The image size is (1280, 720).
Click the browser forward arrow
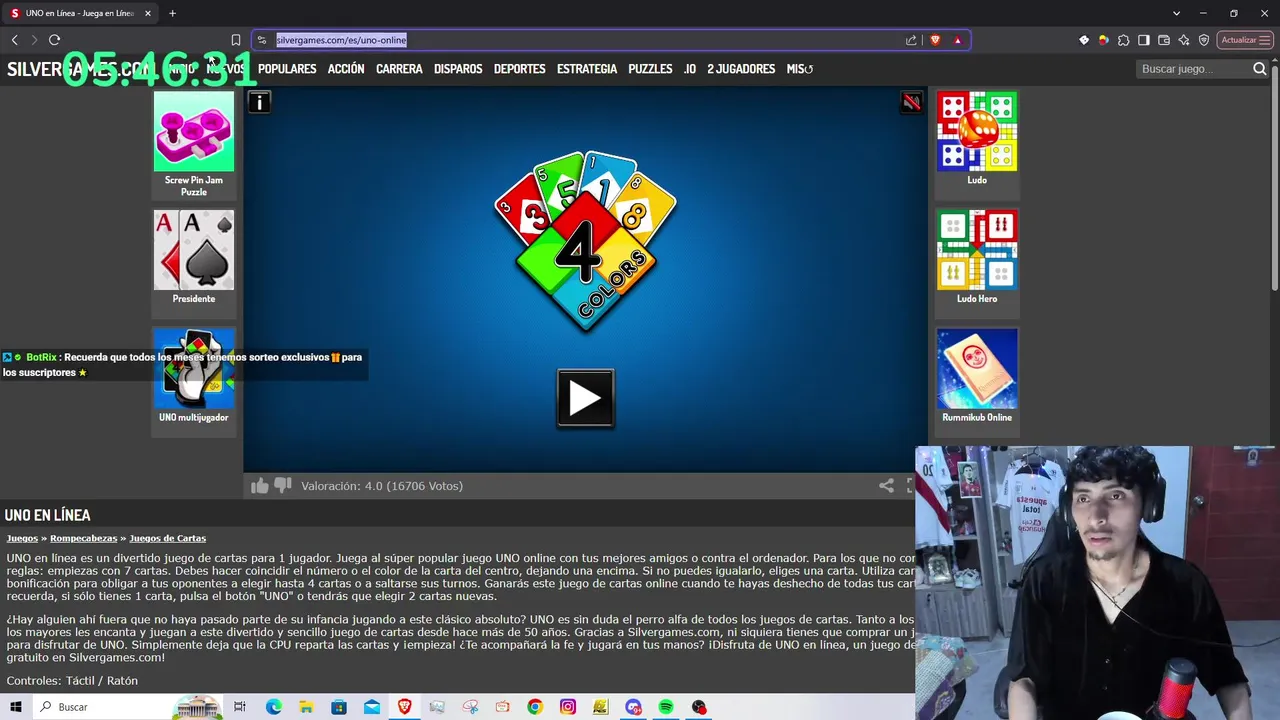coord(34,40)
